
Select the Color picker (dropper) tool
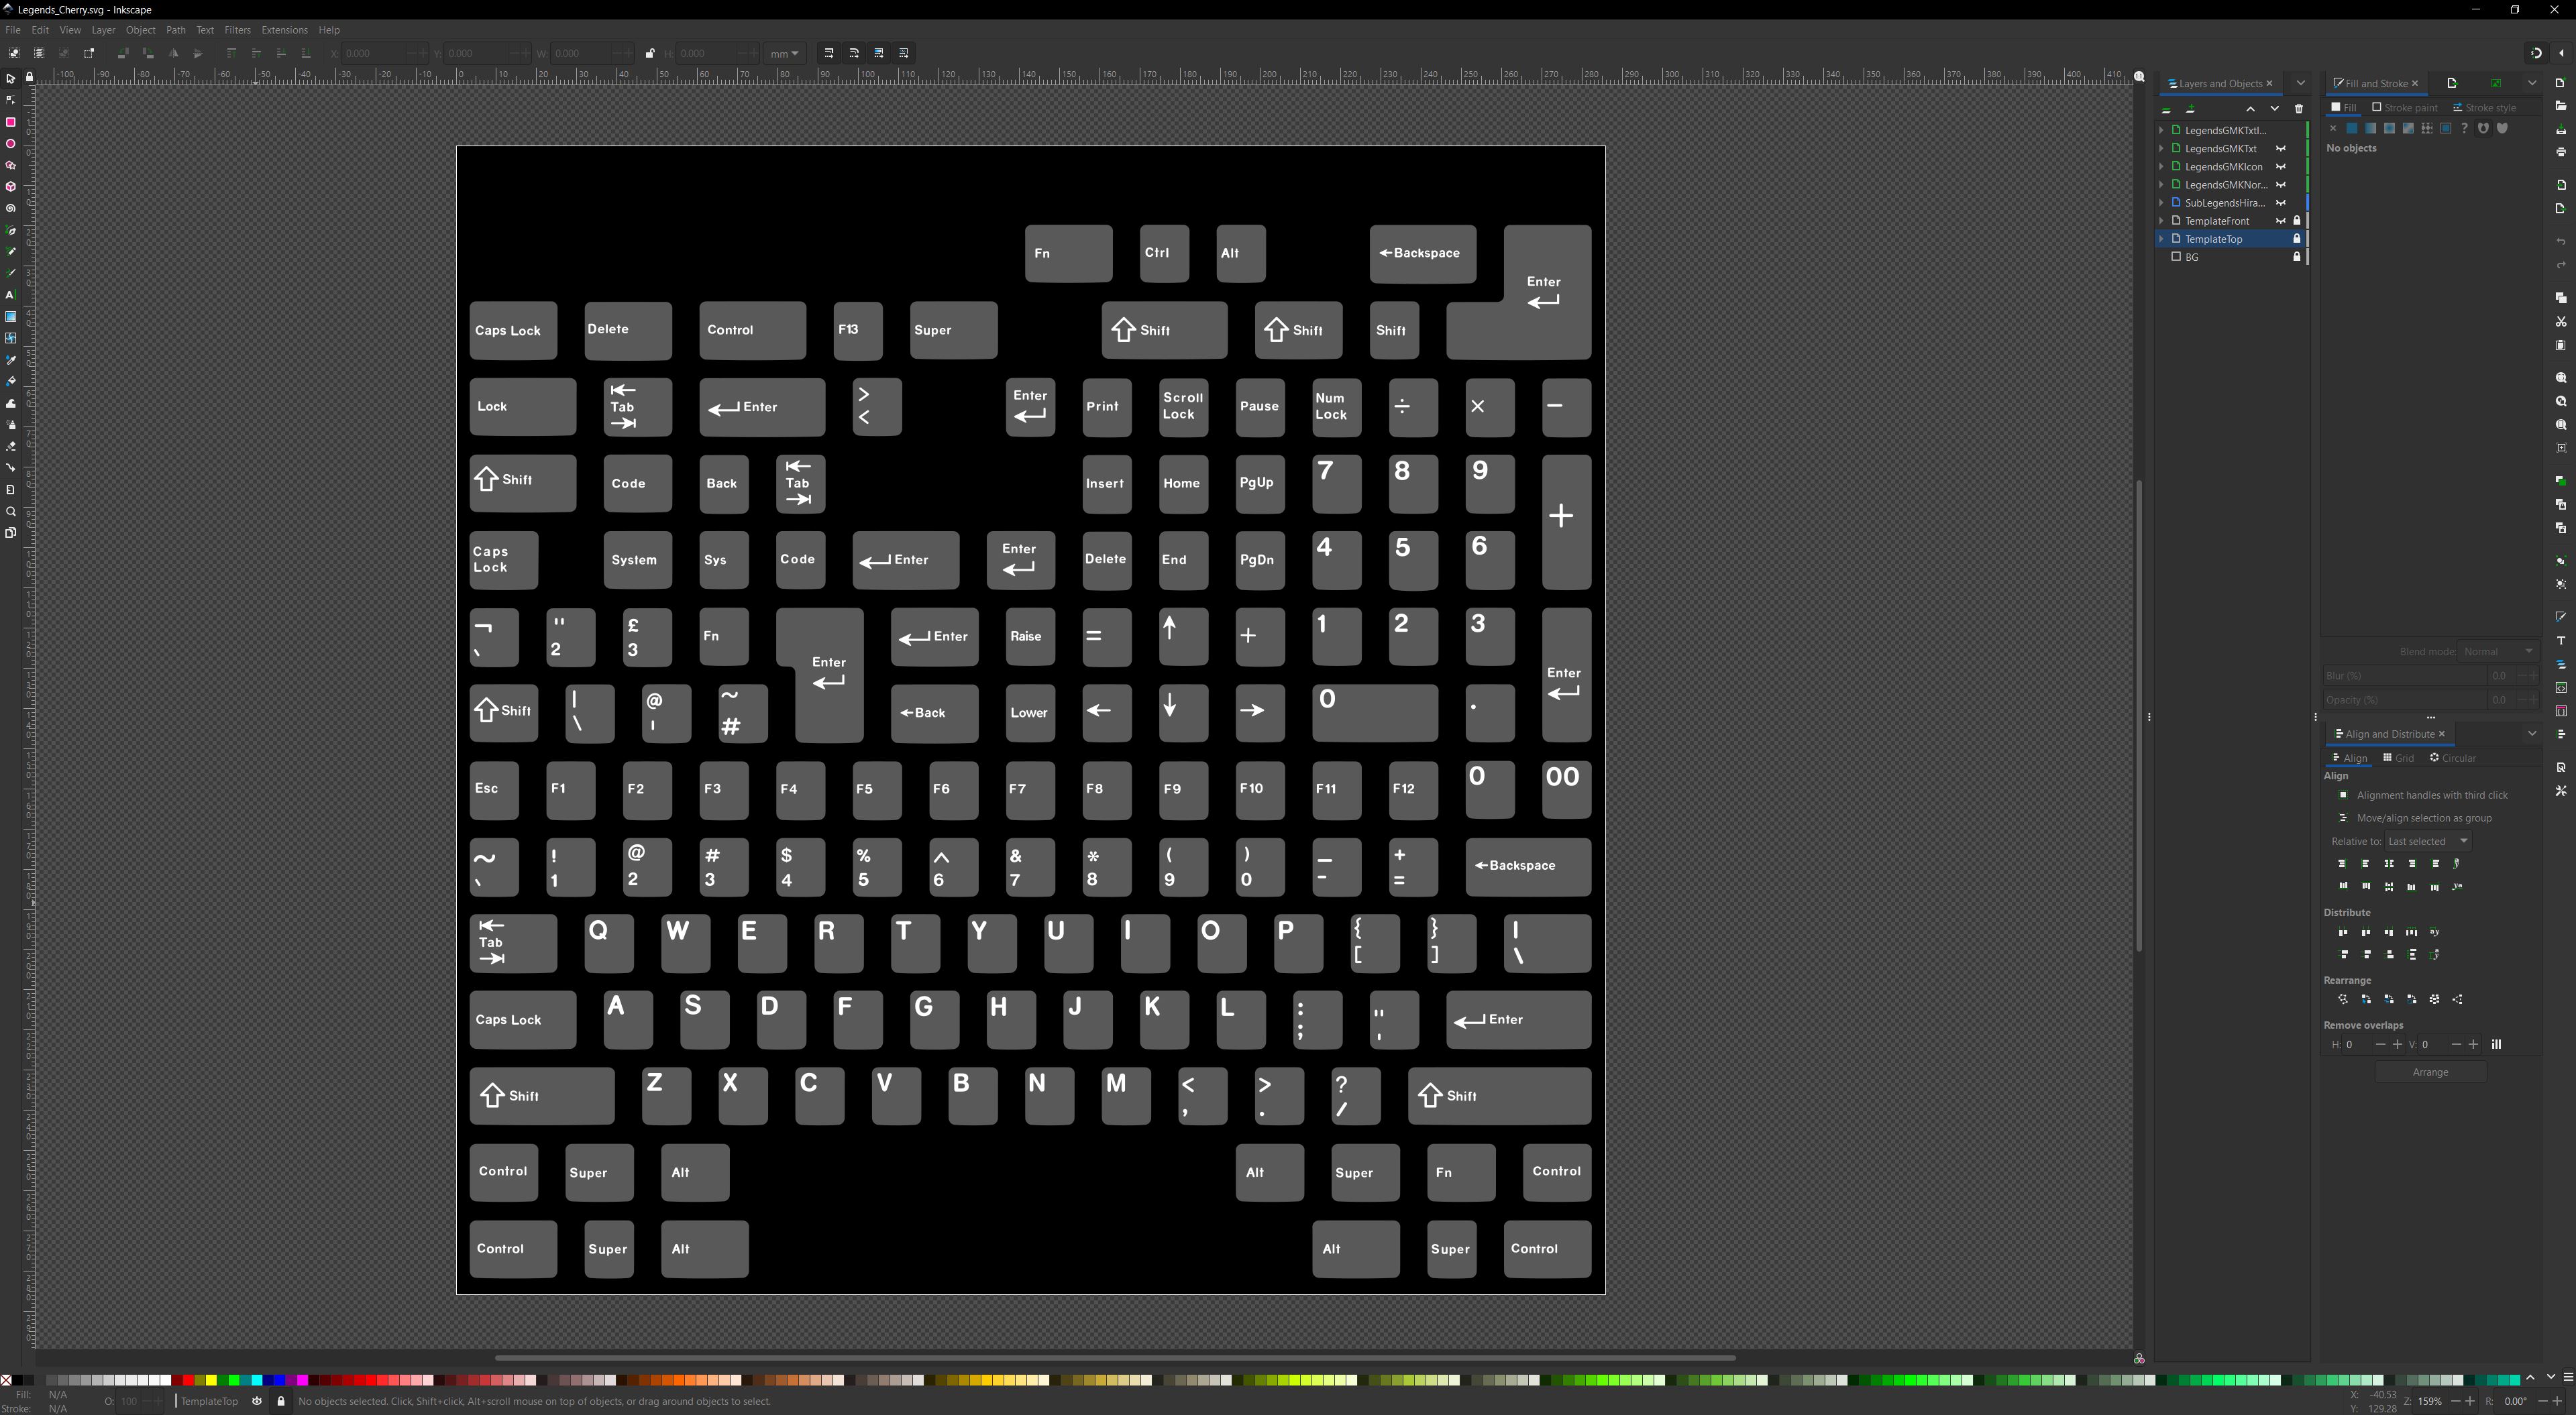click(x=11, y=360)
